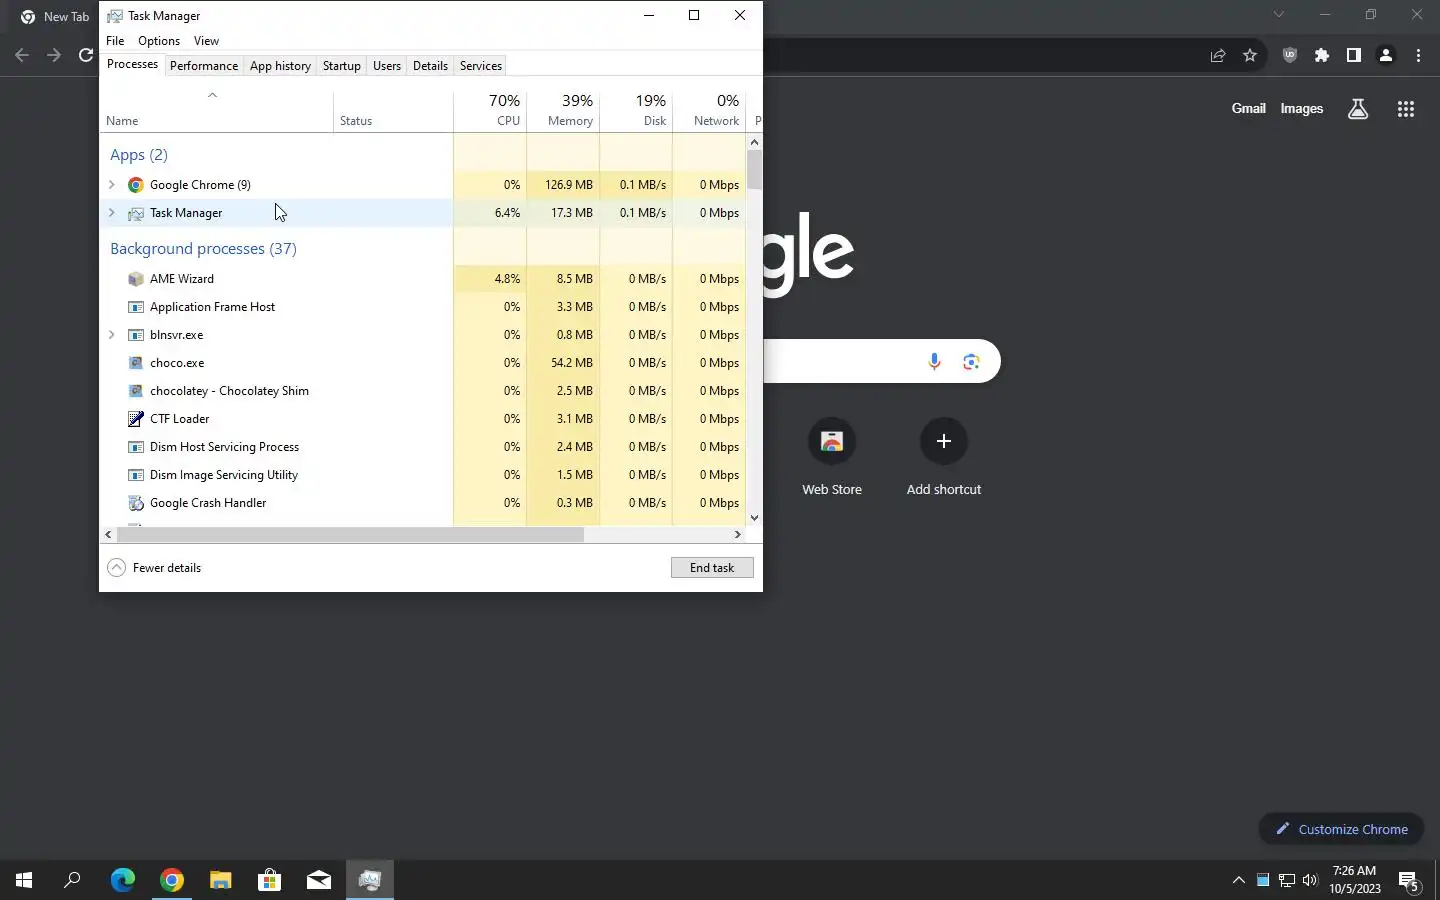
Task: Click the vertical scrollbar down arrow
Action: 754,518
